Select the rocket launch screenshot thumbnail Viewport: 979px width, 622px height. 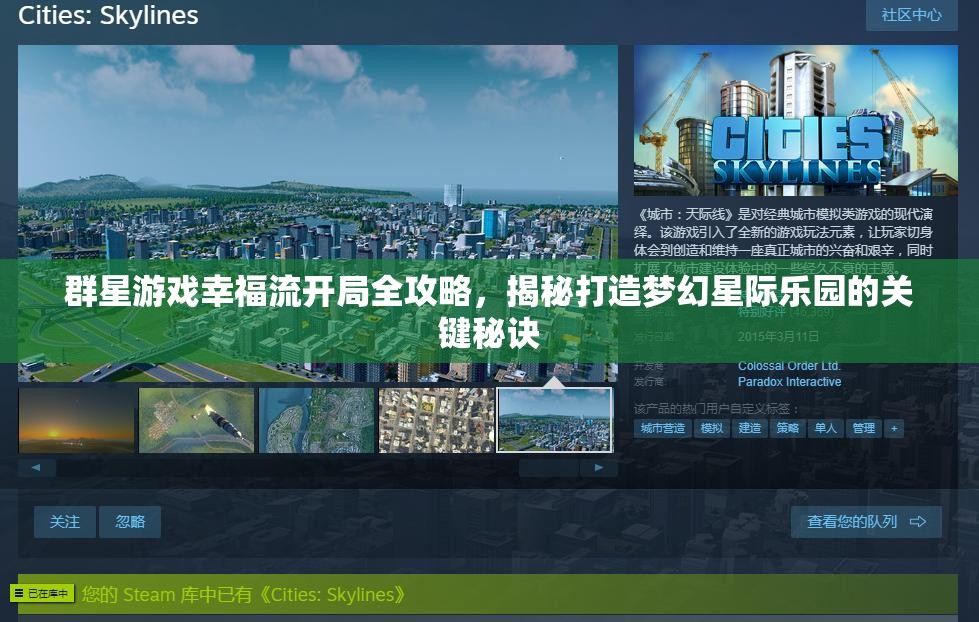pyautogui.click(x=196, y=419)
